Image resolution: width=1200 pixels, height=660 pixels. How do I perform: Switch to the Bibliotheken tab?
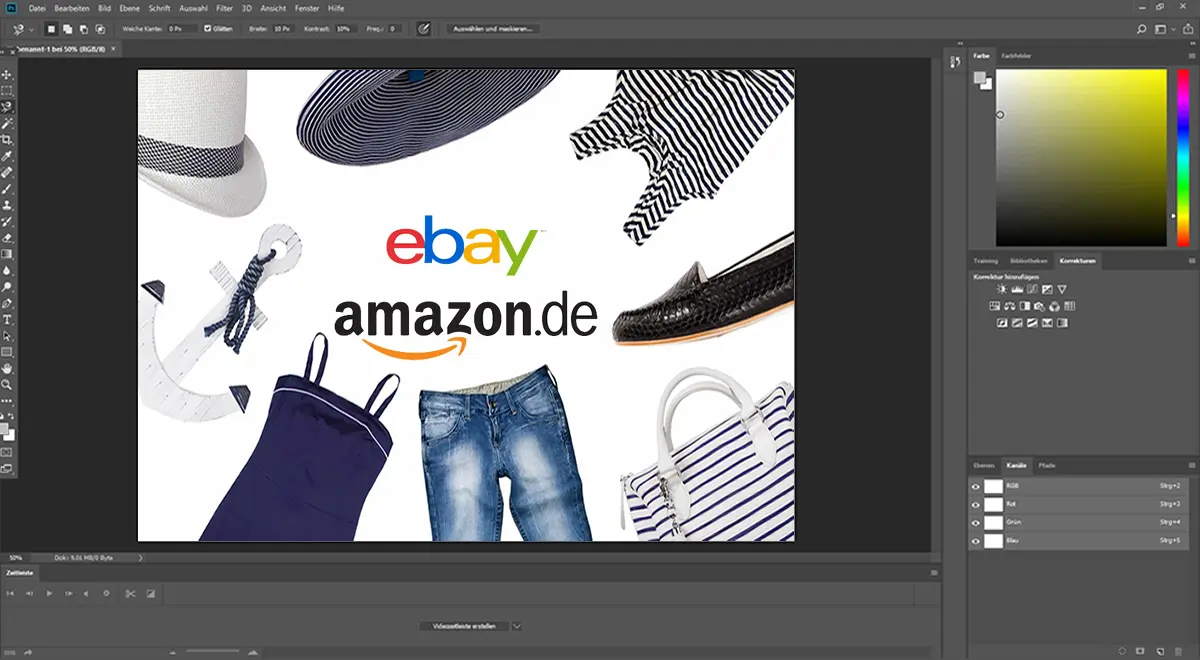(x=1029, y=261)
